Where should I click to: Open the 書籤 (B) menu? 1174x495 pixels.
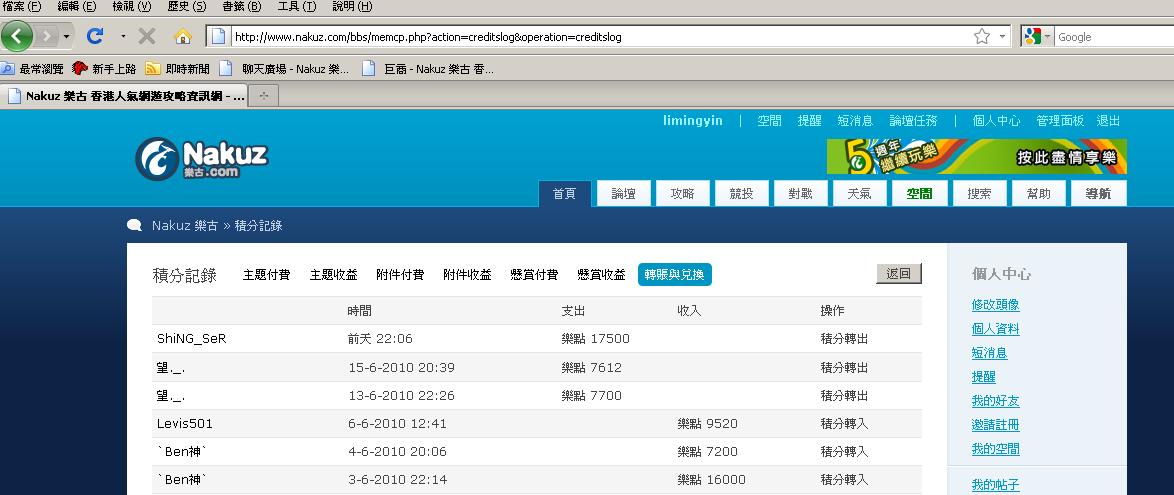tap(240, 6)
